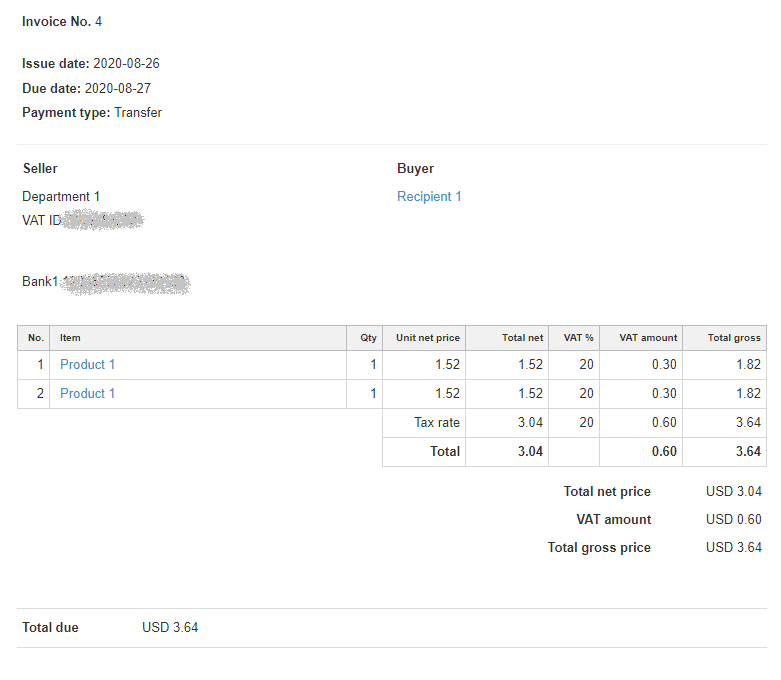Select gross 3.64 in bold Total row
Screen dimensions: 781x680
748,451
